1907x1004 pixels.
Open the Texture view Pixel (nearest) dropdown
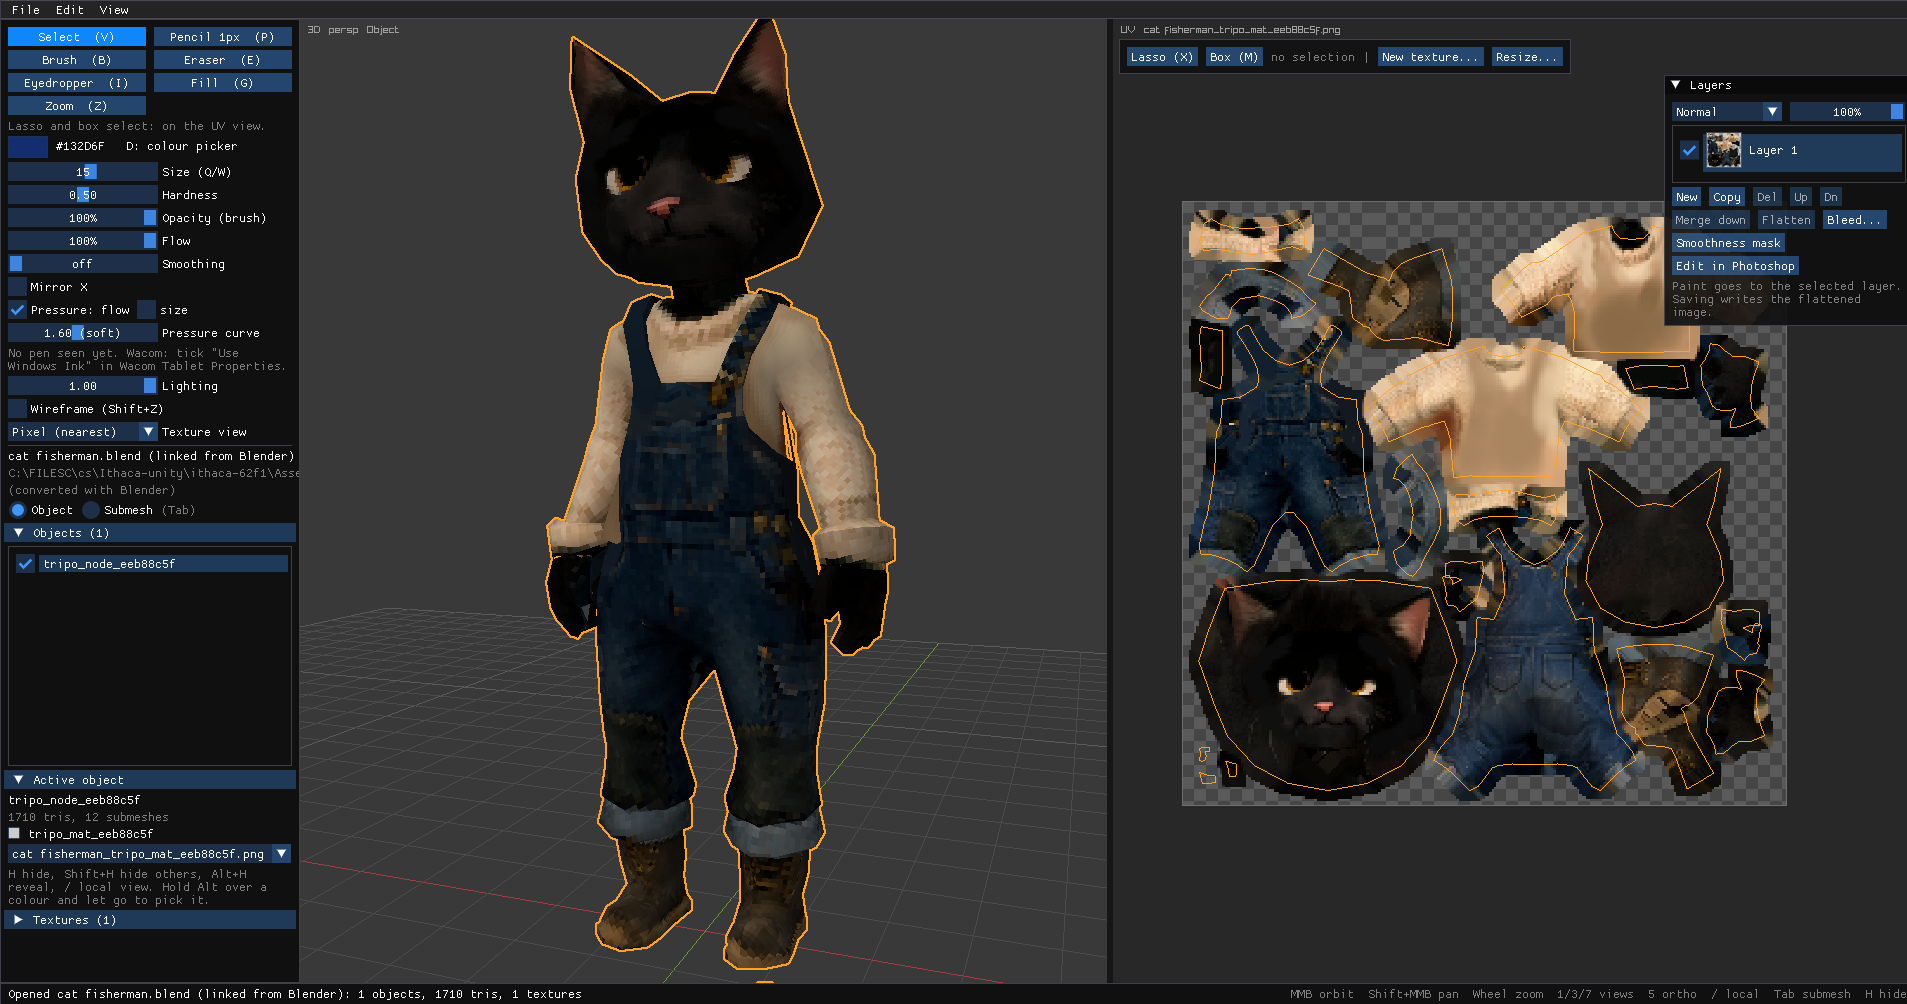[x=83, y=432]
